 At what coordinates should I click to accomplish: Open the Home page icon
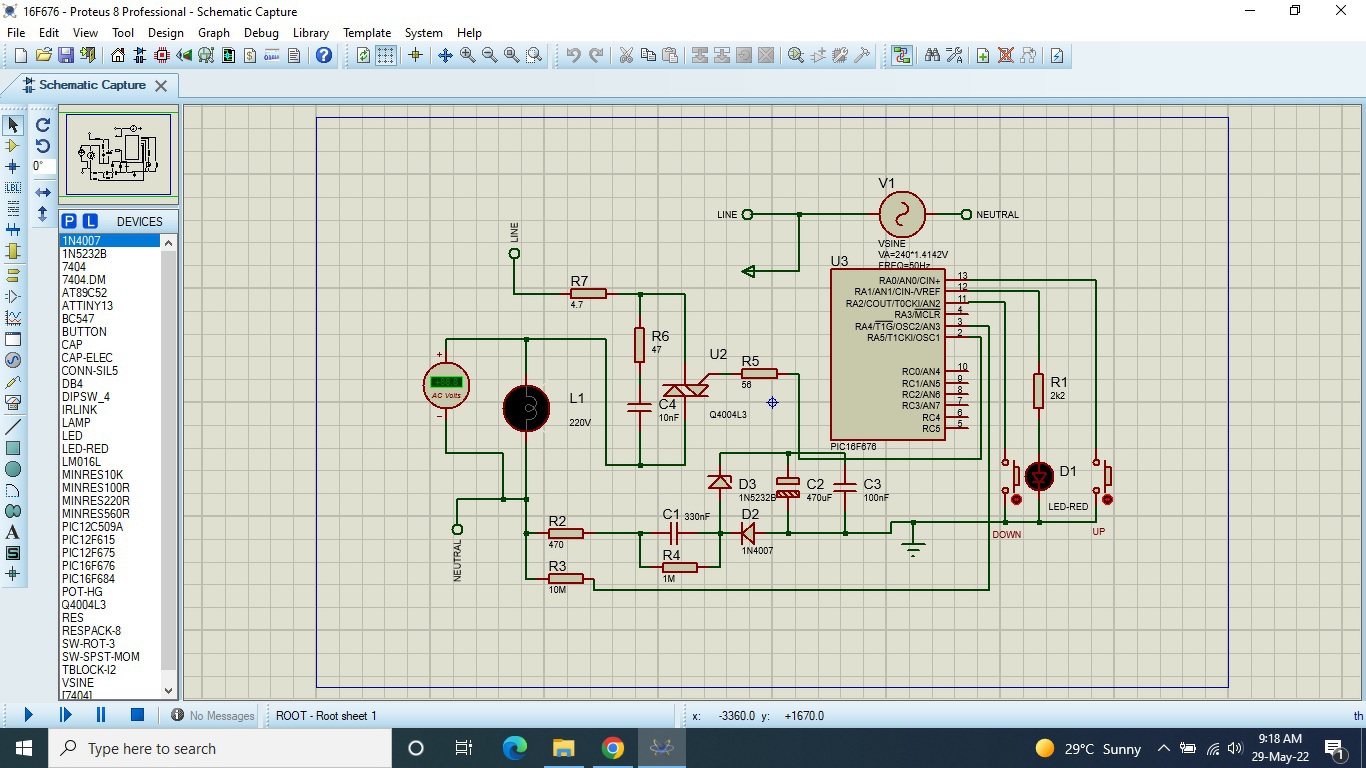pos(118,56)
